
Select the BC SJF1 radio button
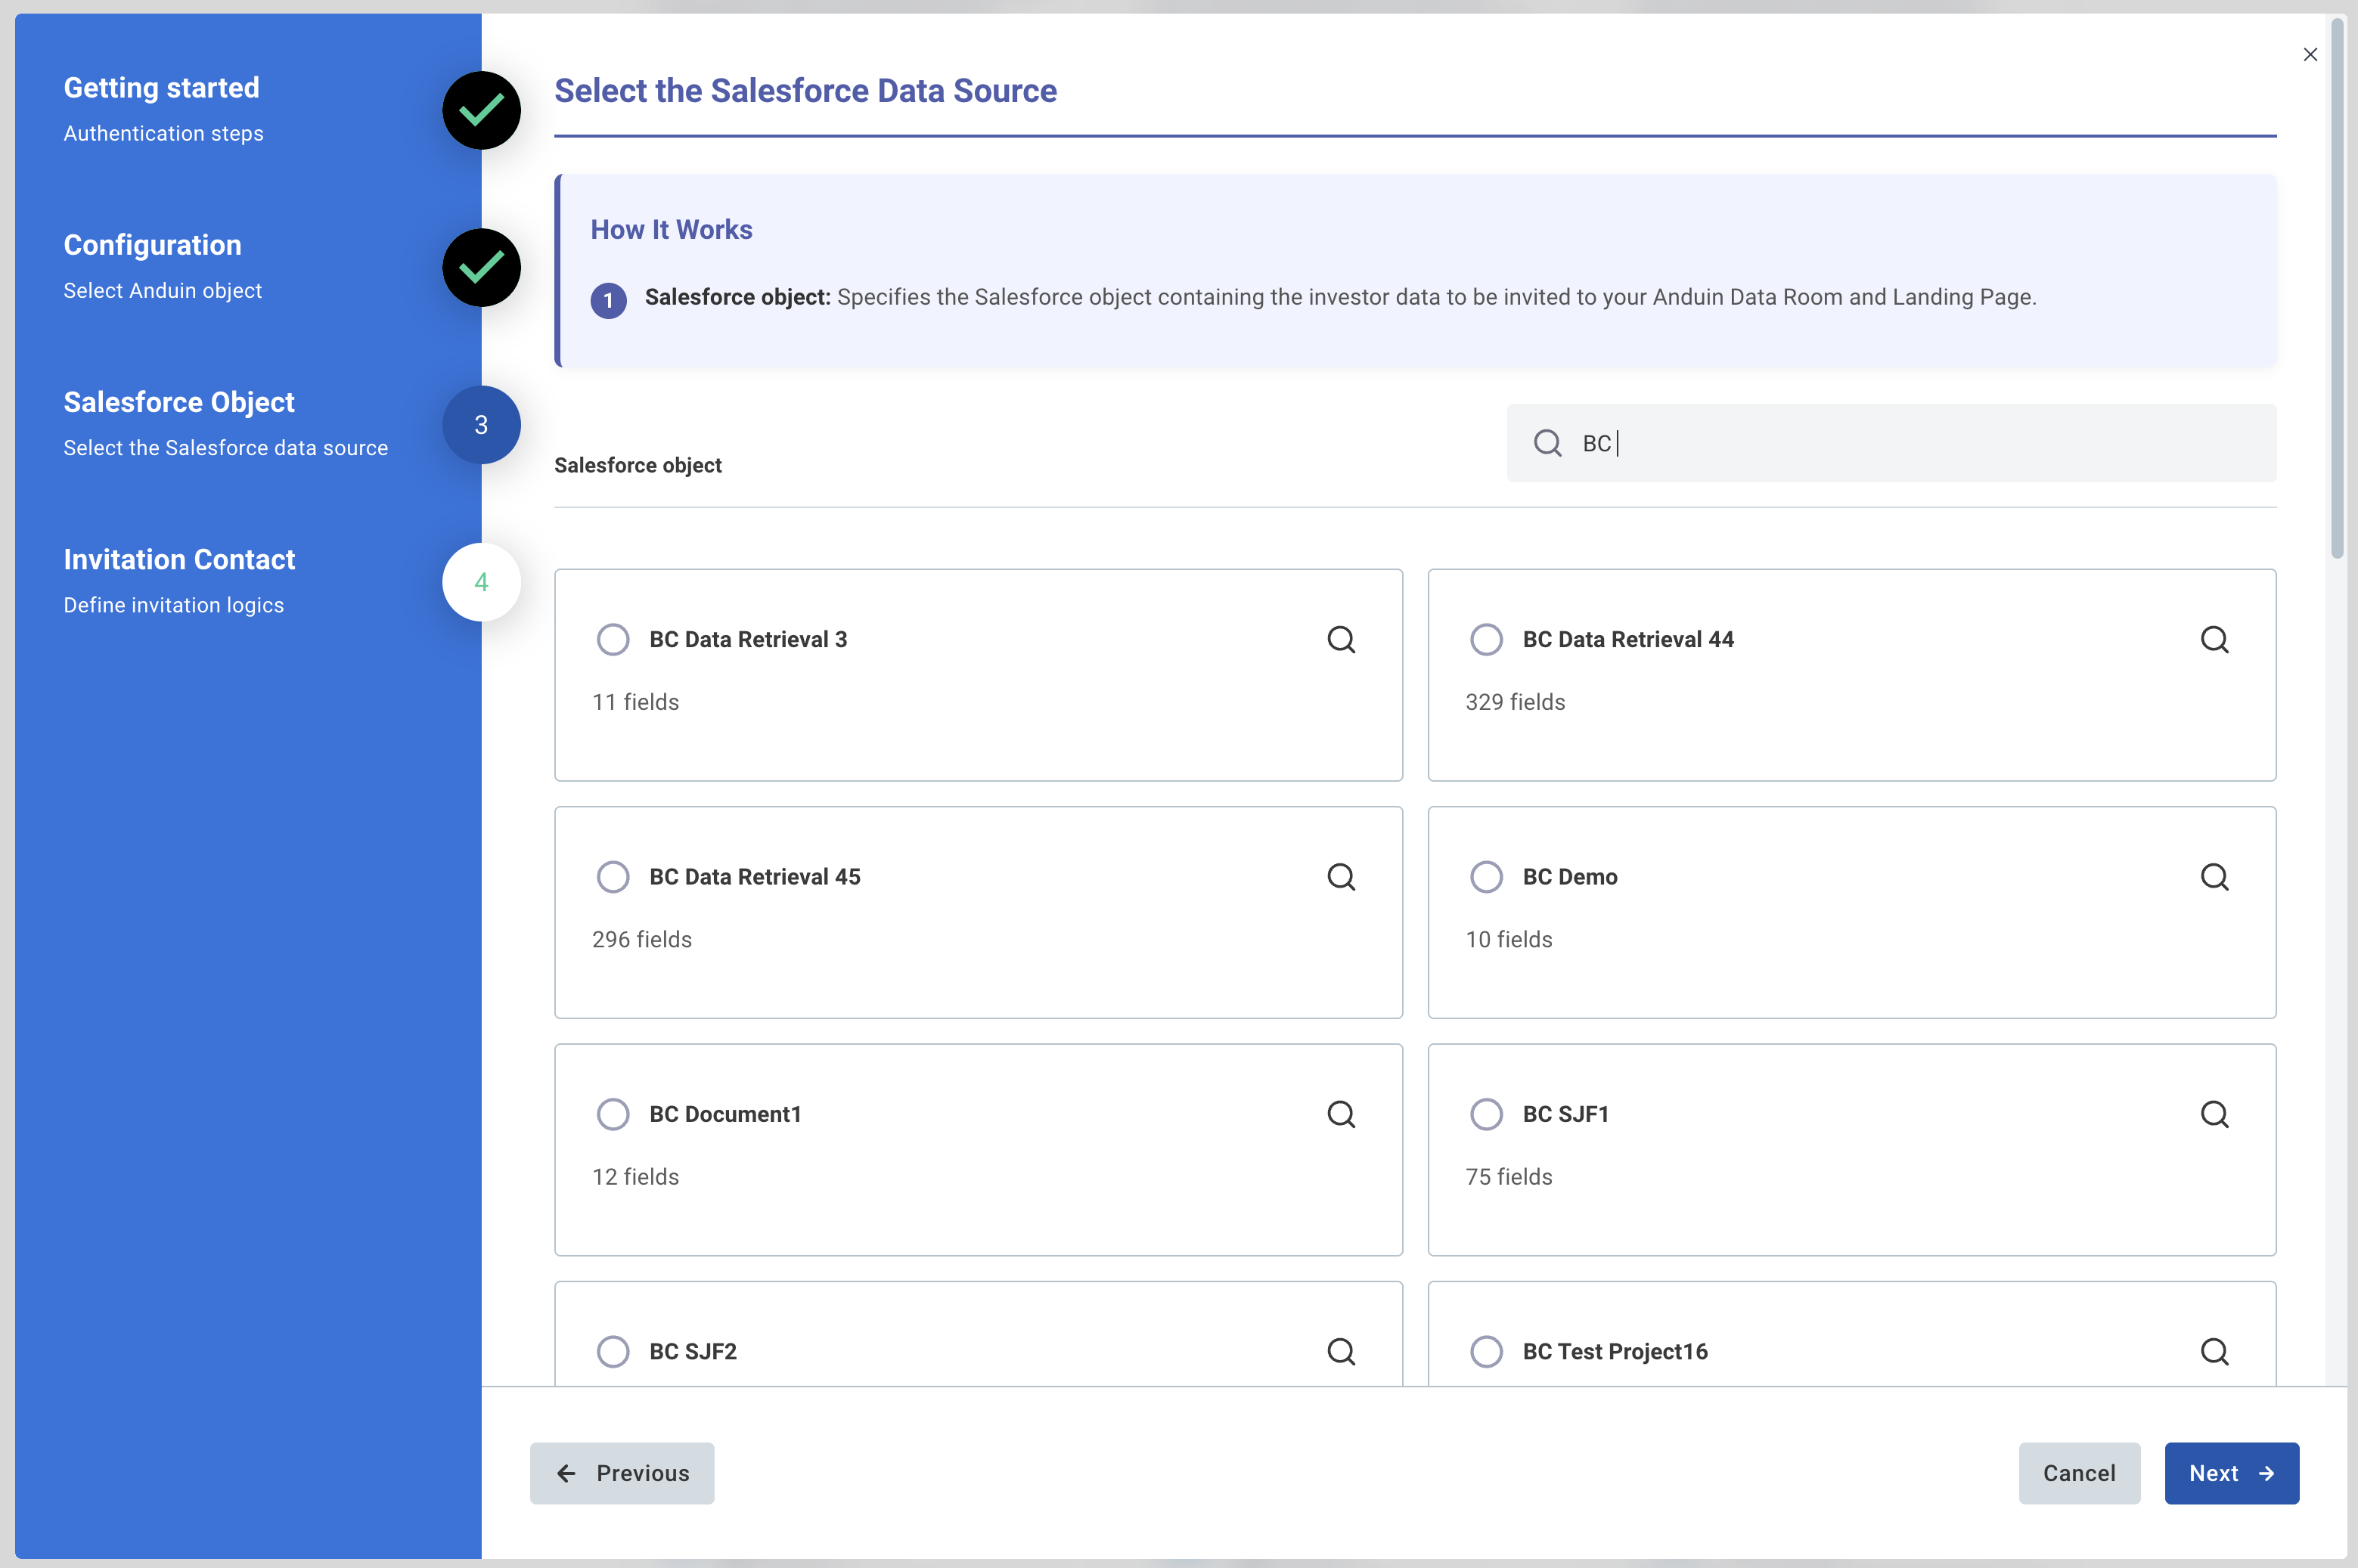[1486, 1114]
